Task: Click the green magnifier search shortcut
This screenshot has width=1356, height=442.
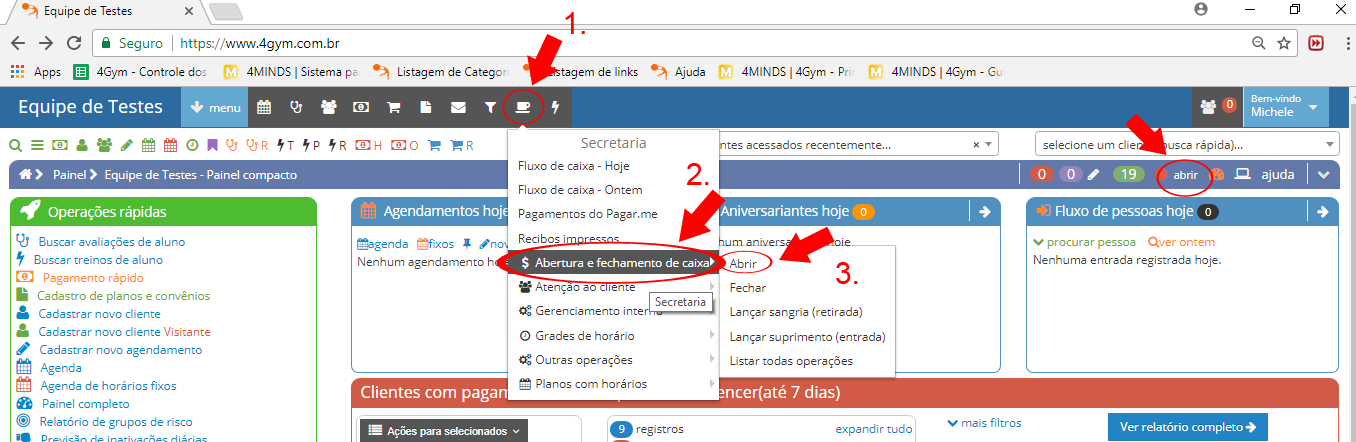Action: (x=15, y=145)
